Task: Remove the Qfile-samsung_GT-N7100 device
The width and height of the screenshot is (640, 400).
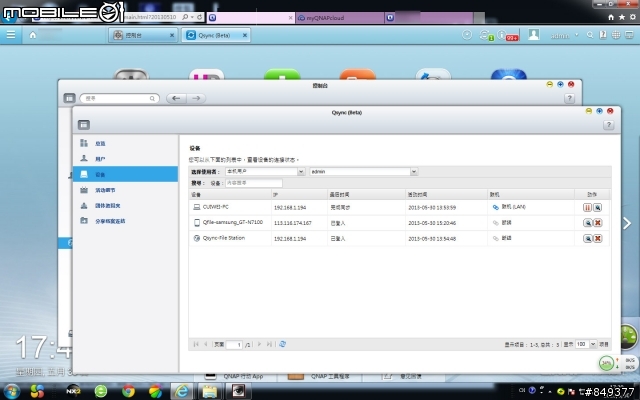Action: (x=598, y=223)
